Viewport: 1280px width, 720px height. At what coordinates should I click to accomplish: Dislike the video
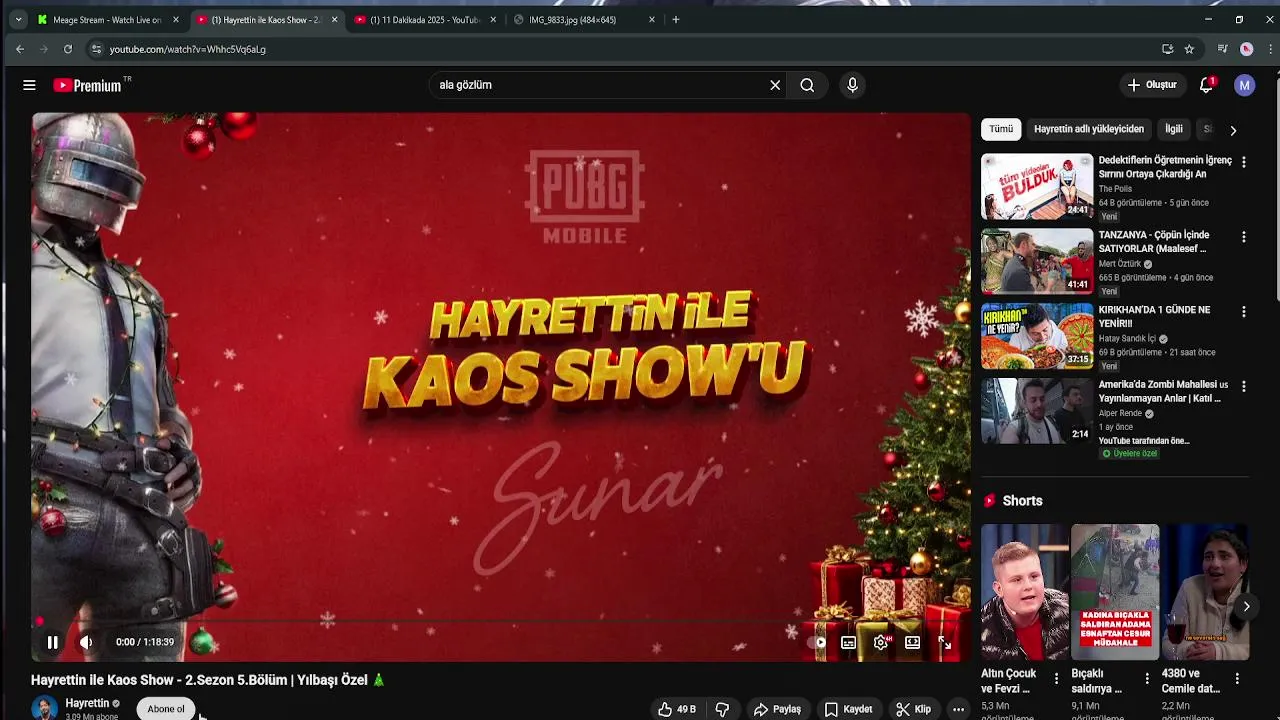coord(722,709)
